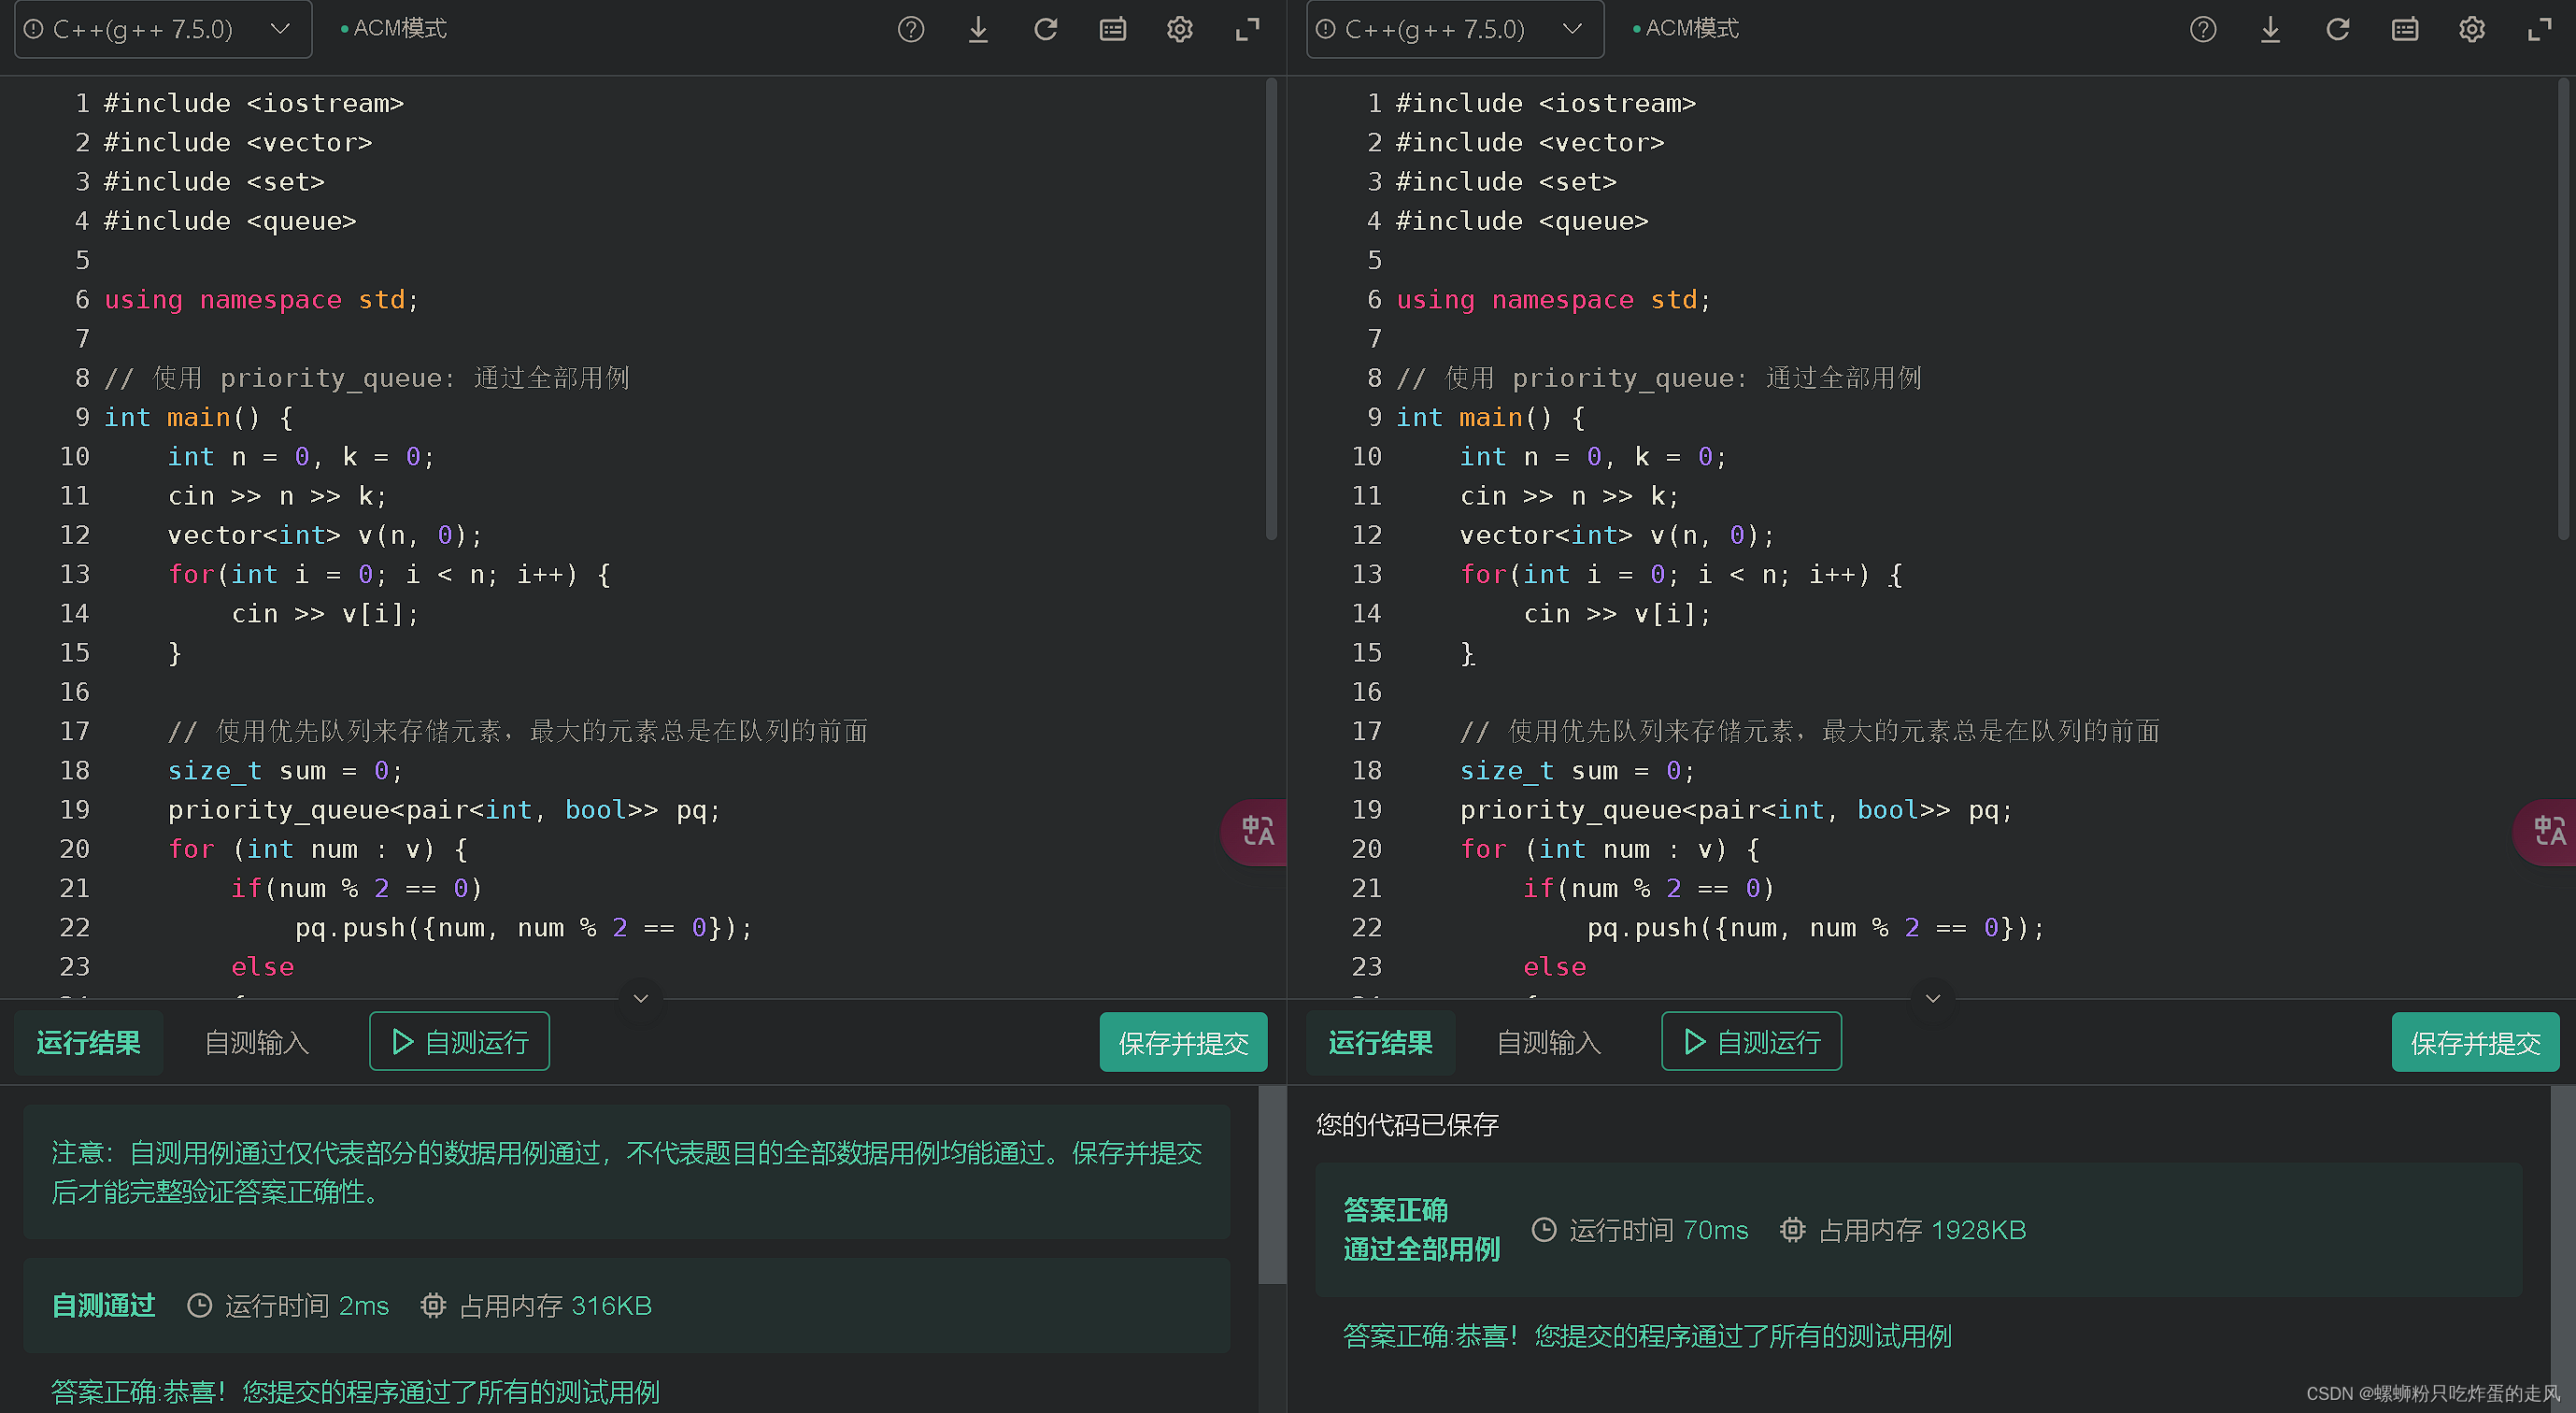Screen dimensions: 2576x1413
Task: Click priority_queue declaration line in left editor
Action: click(444, 809)
